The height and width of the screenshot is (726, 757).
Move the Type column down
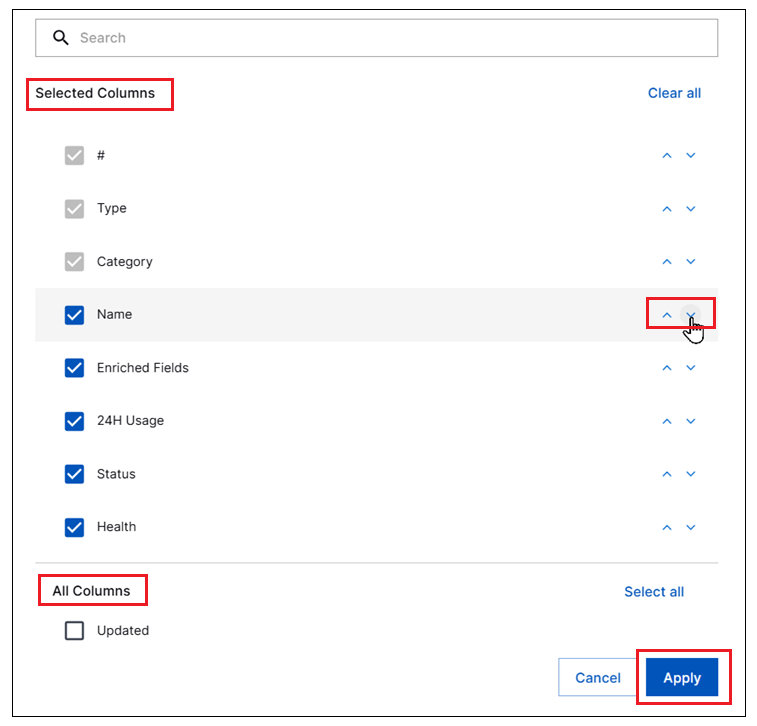click(691, 209)
